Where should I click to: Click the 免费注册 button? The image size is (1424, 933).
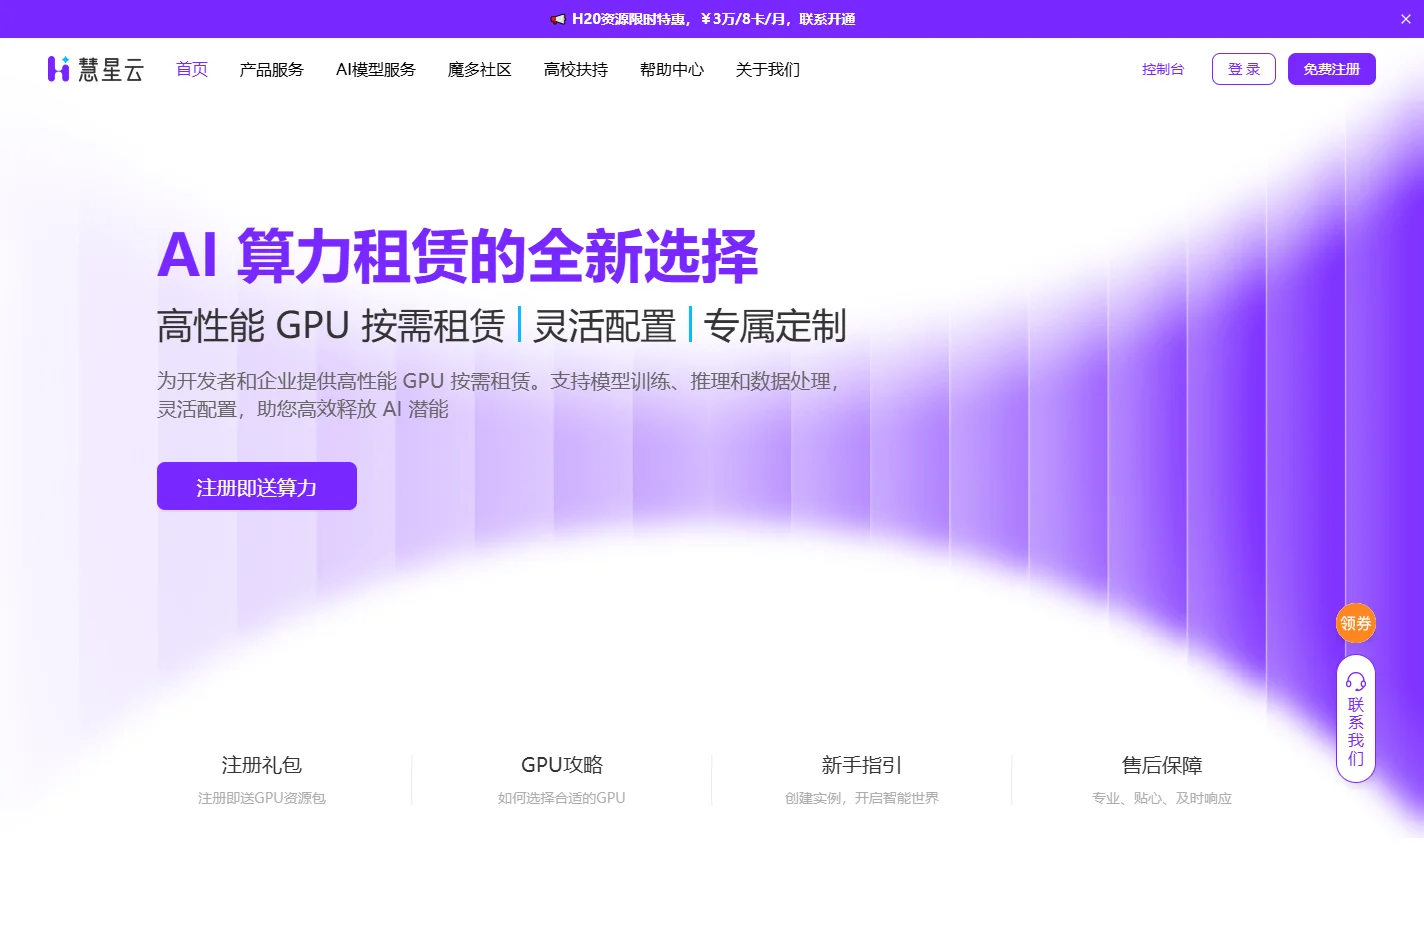(x=1332, y=69)
